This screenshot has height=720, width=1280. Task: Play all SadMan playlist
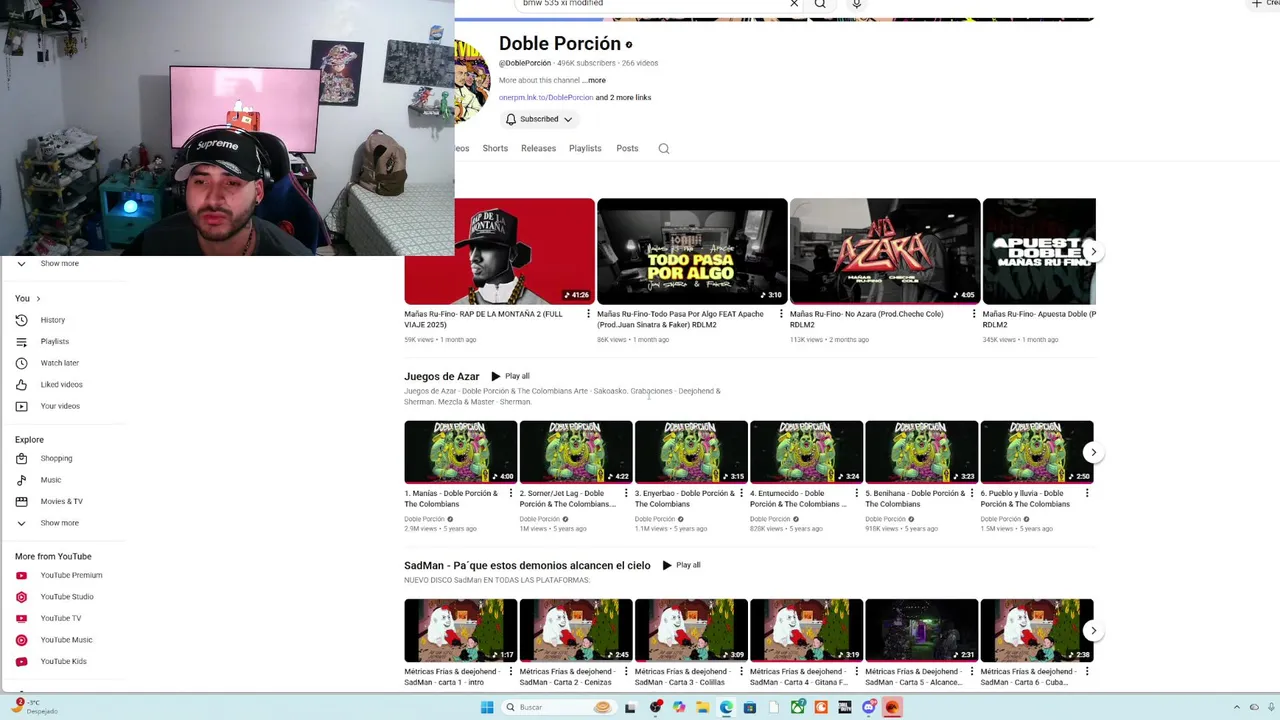click(x=681, y=565)
